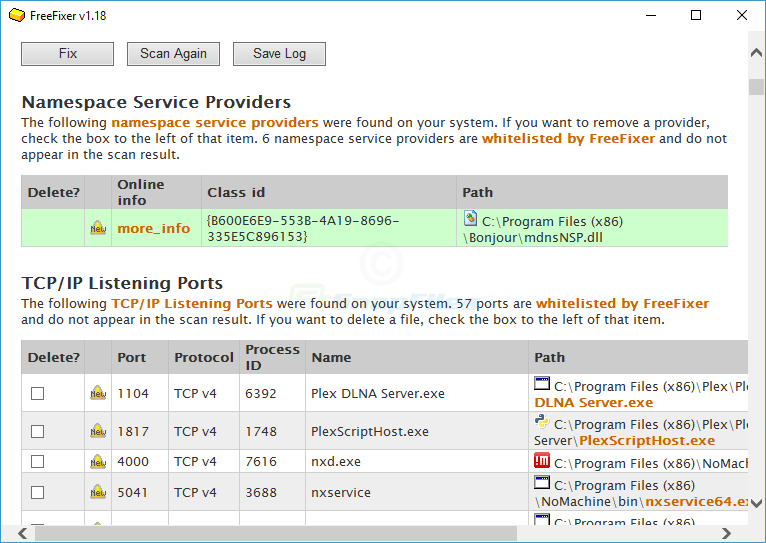Click the Process ID column header
Image resolution: width=766 pixels, height=543 pixels.
(272, 357)
